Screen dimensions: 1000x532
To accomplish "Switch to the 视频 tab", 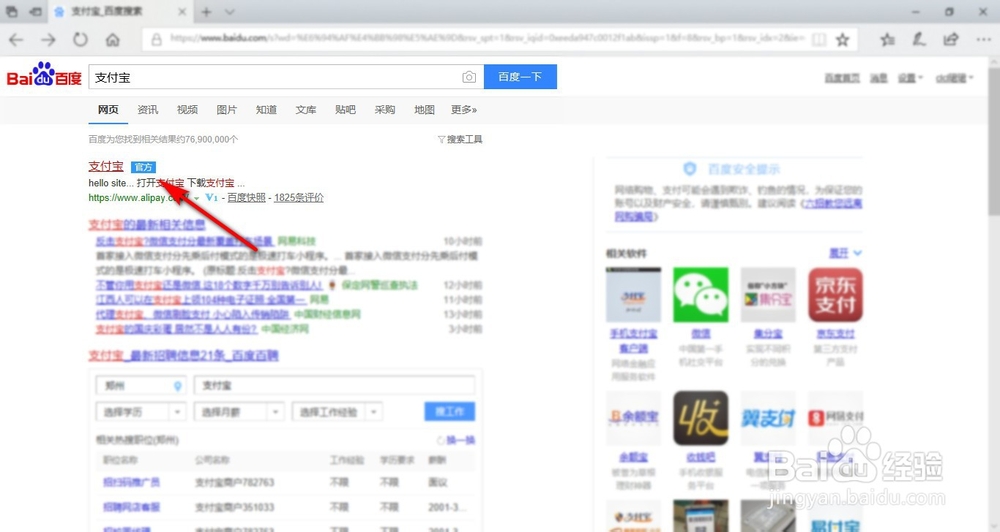I will coord(187,110).
